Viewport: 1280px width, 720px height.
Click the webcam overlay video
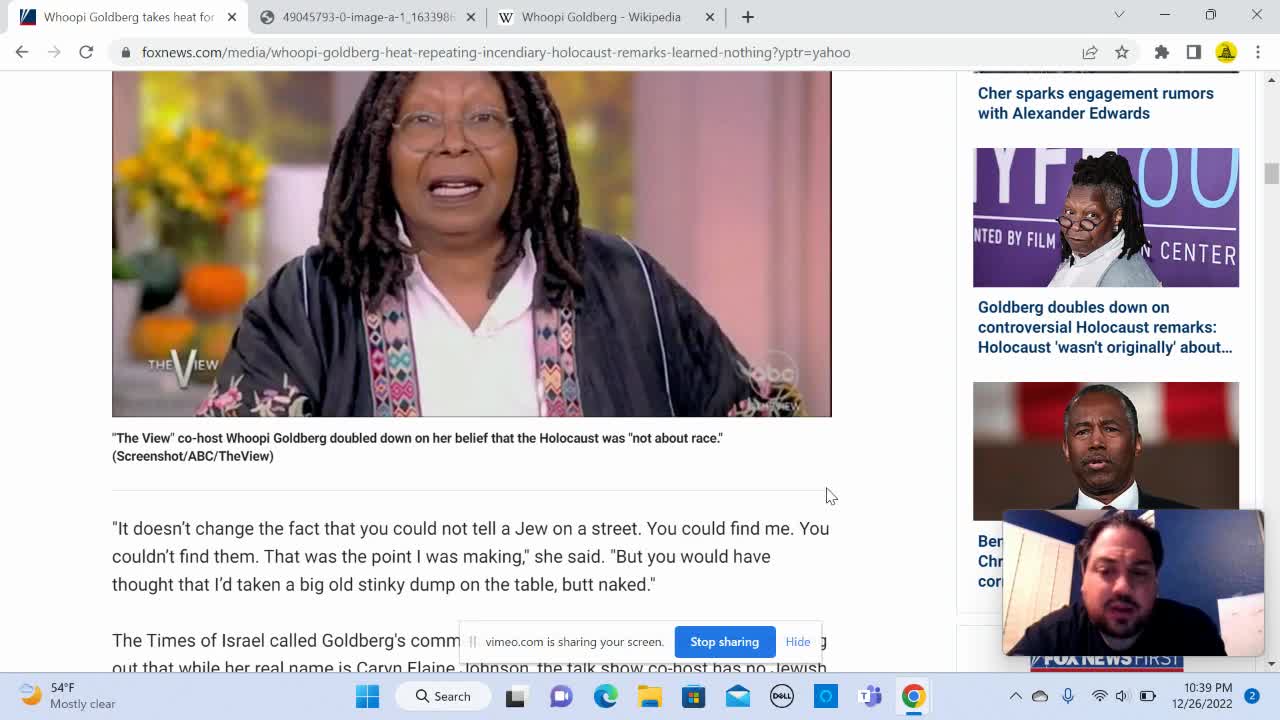(x=1133, y=583)
